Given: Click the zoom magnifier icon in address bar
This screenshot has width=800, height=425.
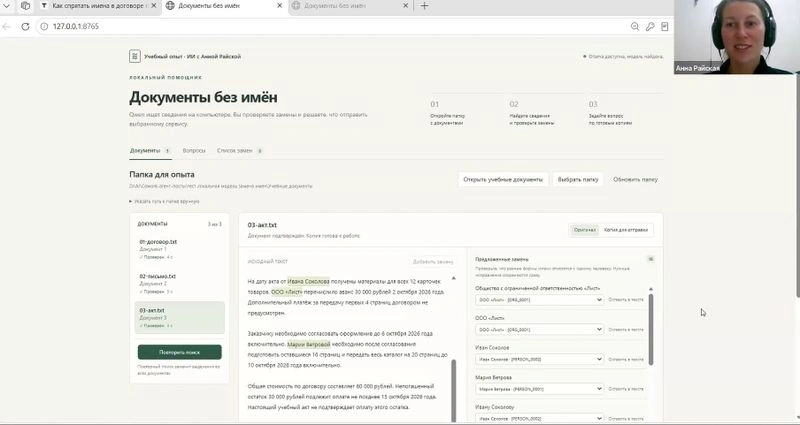Looking at the screenshot, I should [635, 27].
